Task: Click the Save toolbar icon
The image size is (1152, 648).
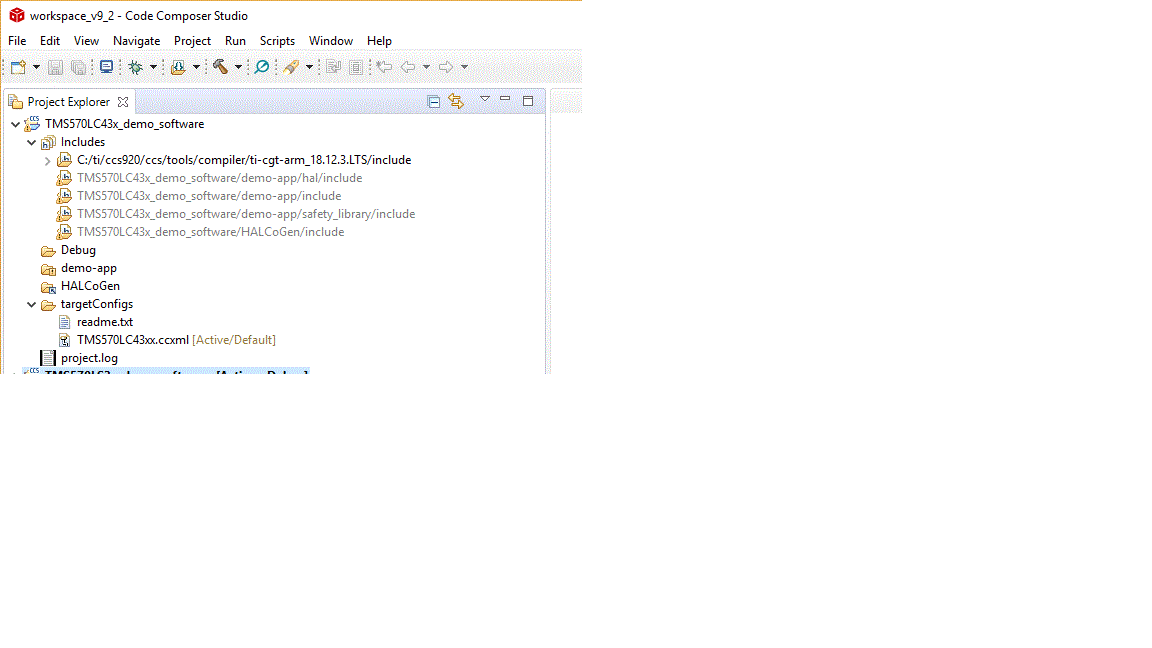Action: (x=55, y=68)
